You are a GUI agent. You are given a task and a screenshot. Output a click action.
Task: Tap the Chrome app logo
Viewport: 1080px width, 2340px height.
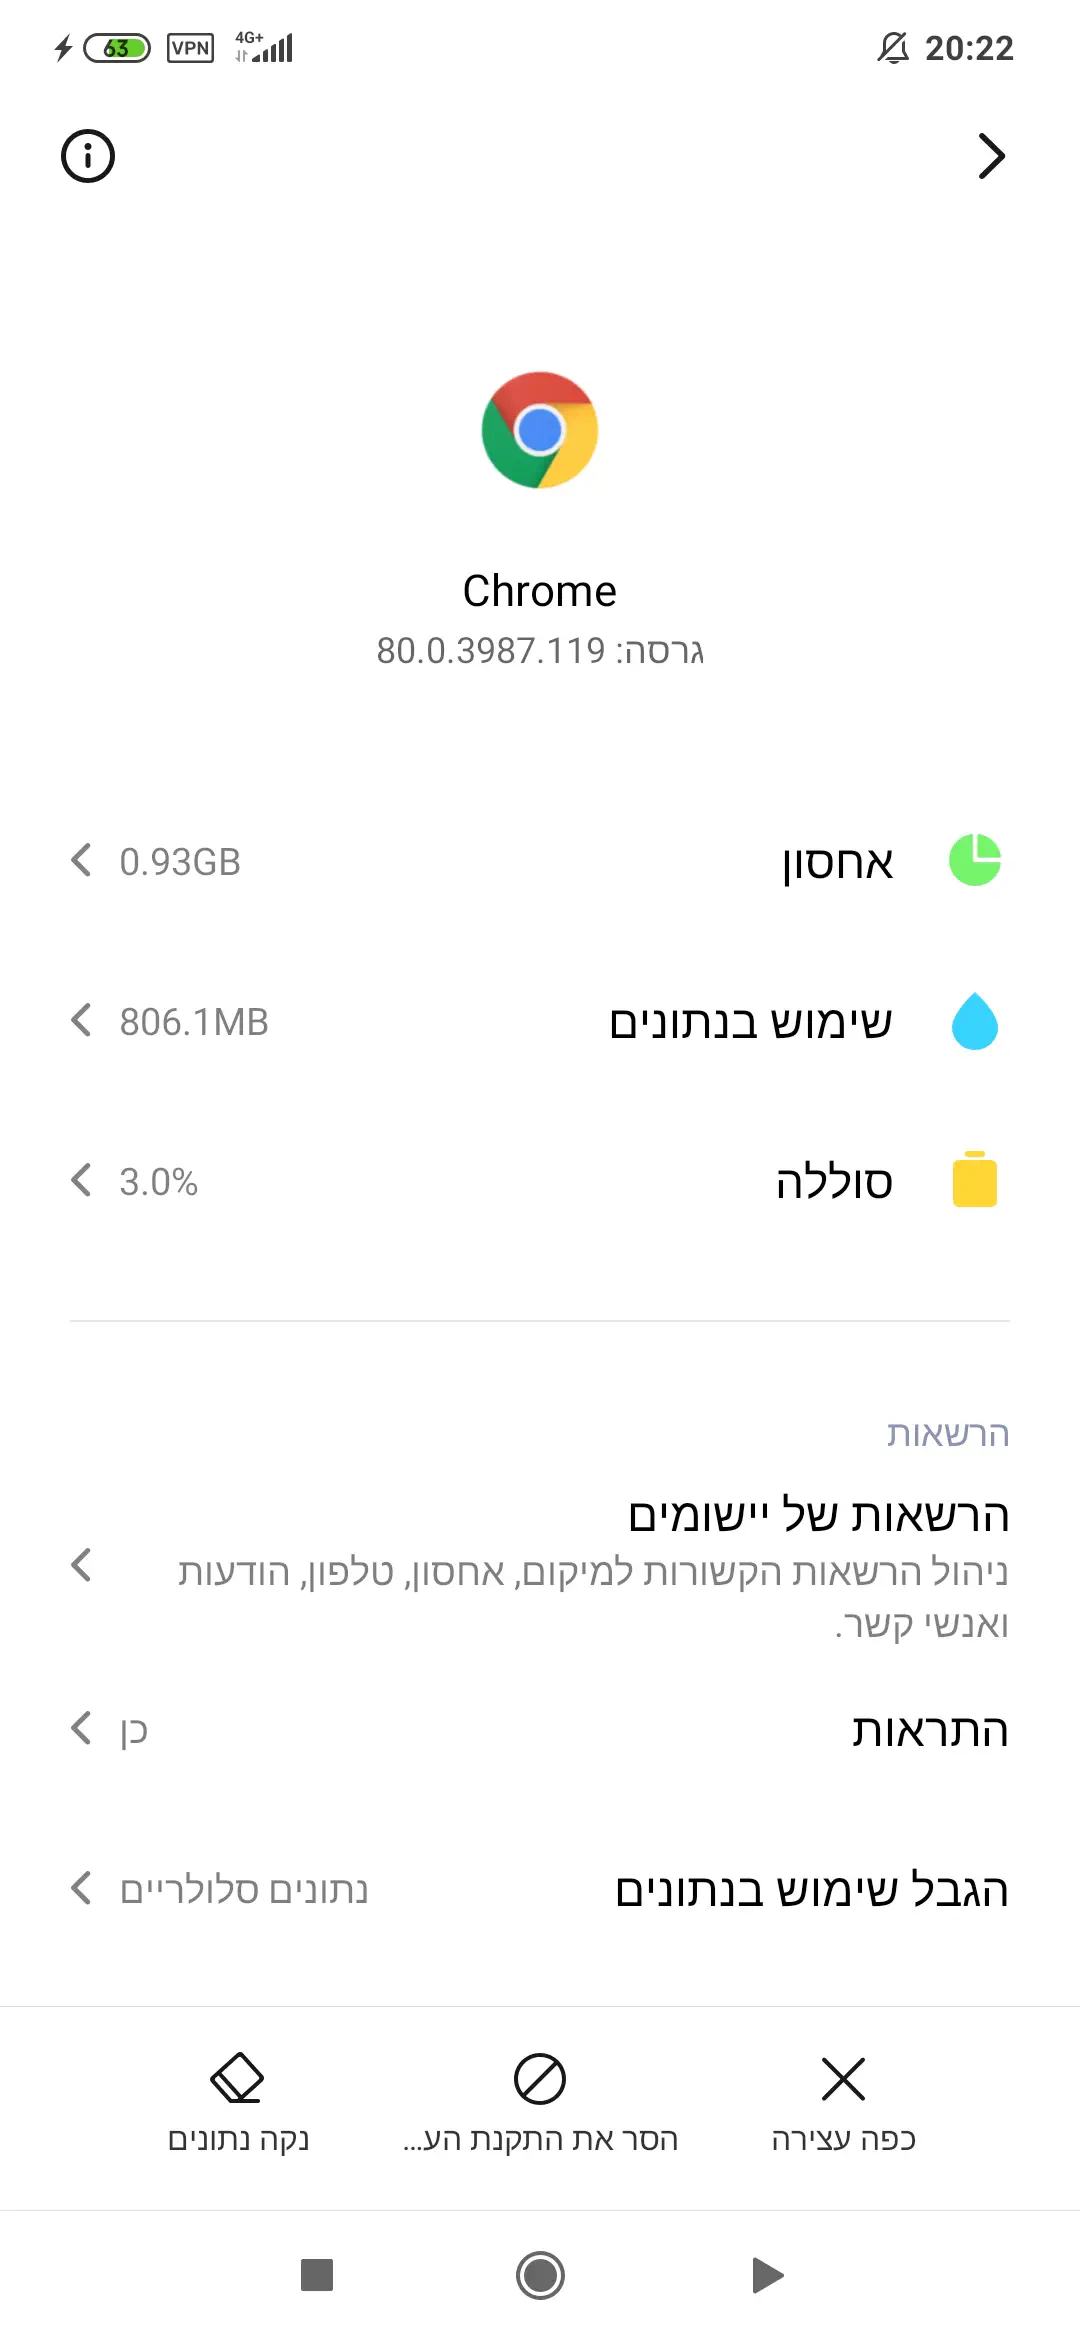click(540, 430)
